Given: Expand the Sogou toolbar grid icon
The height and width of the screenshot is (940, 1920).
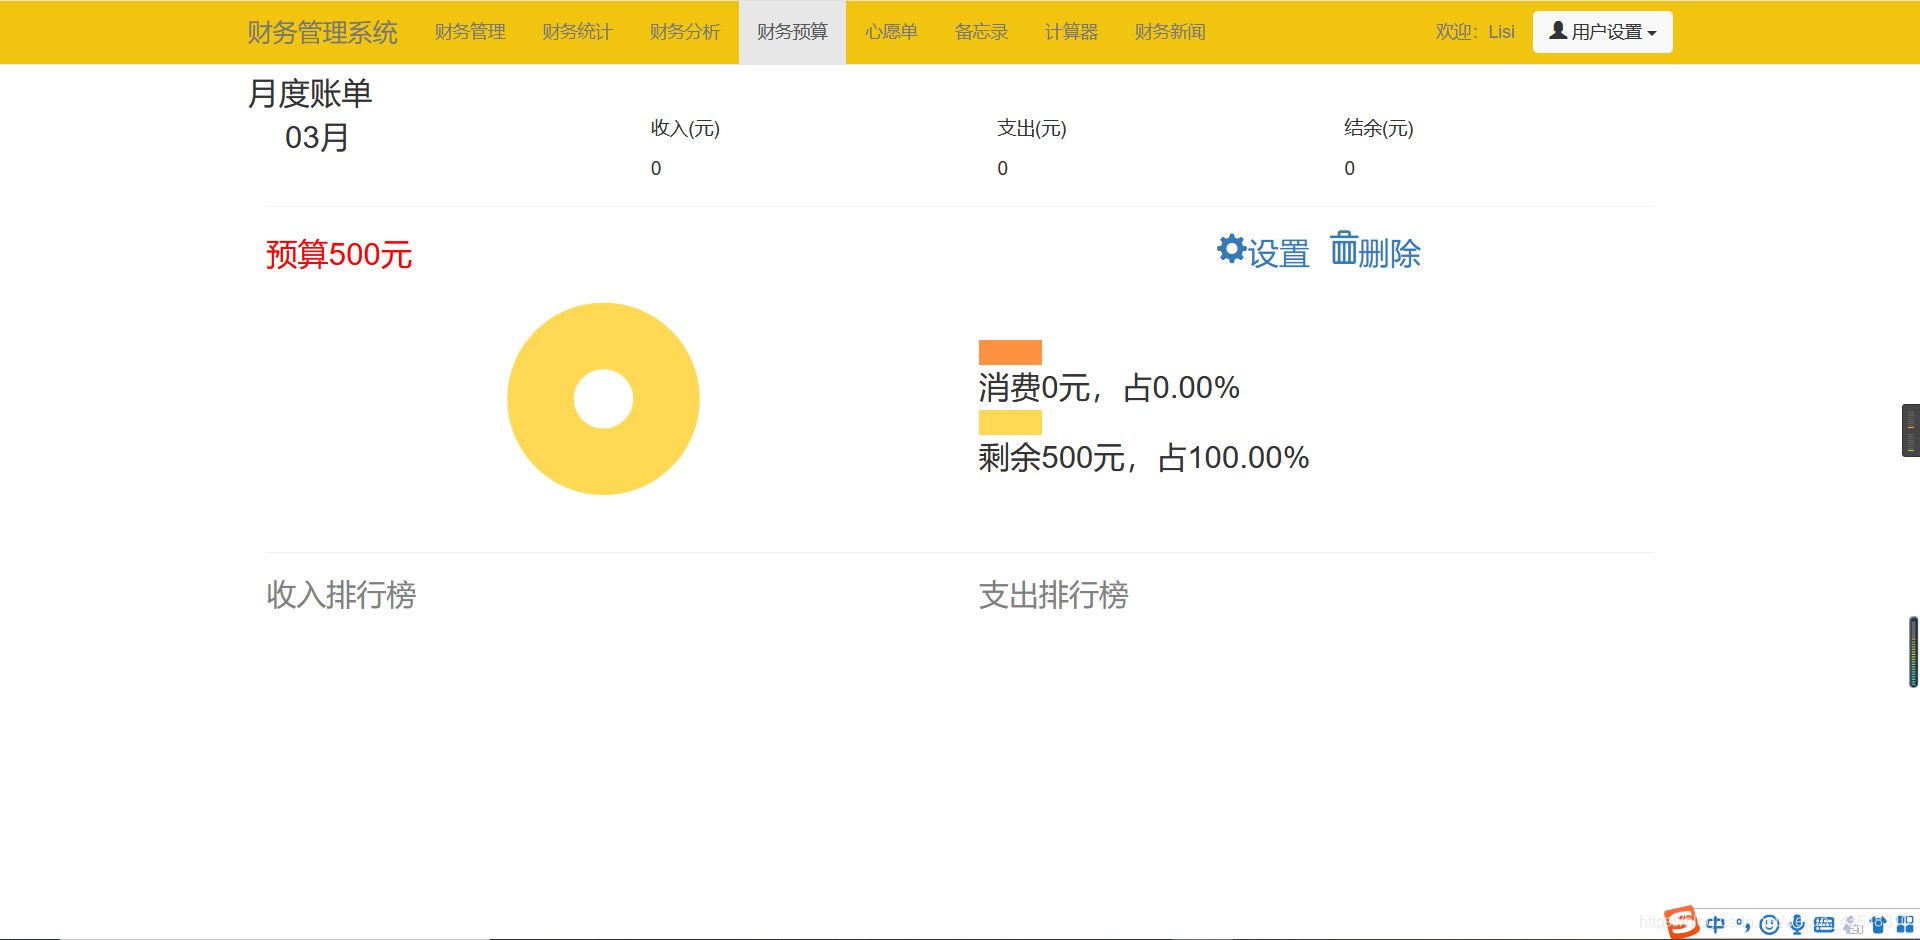Looking at the screenshot, I should click(x=1906, y=924).
